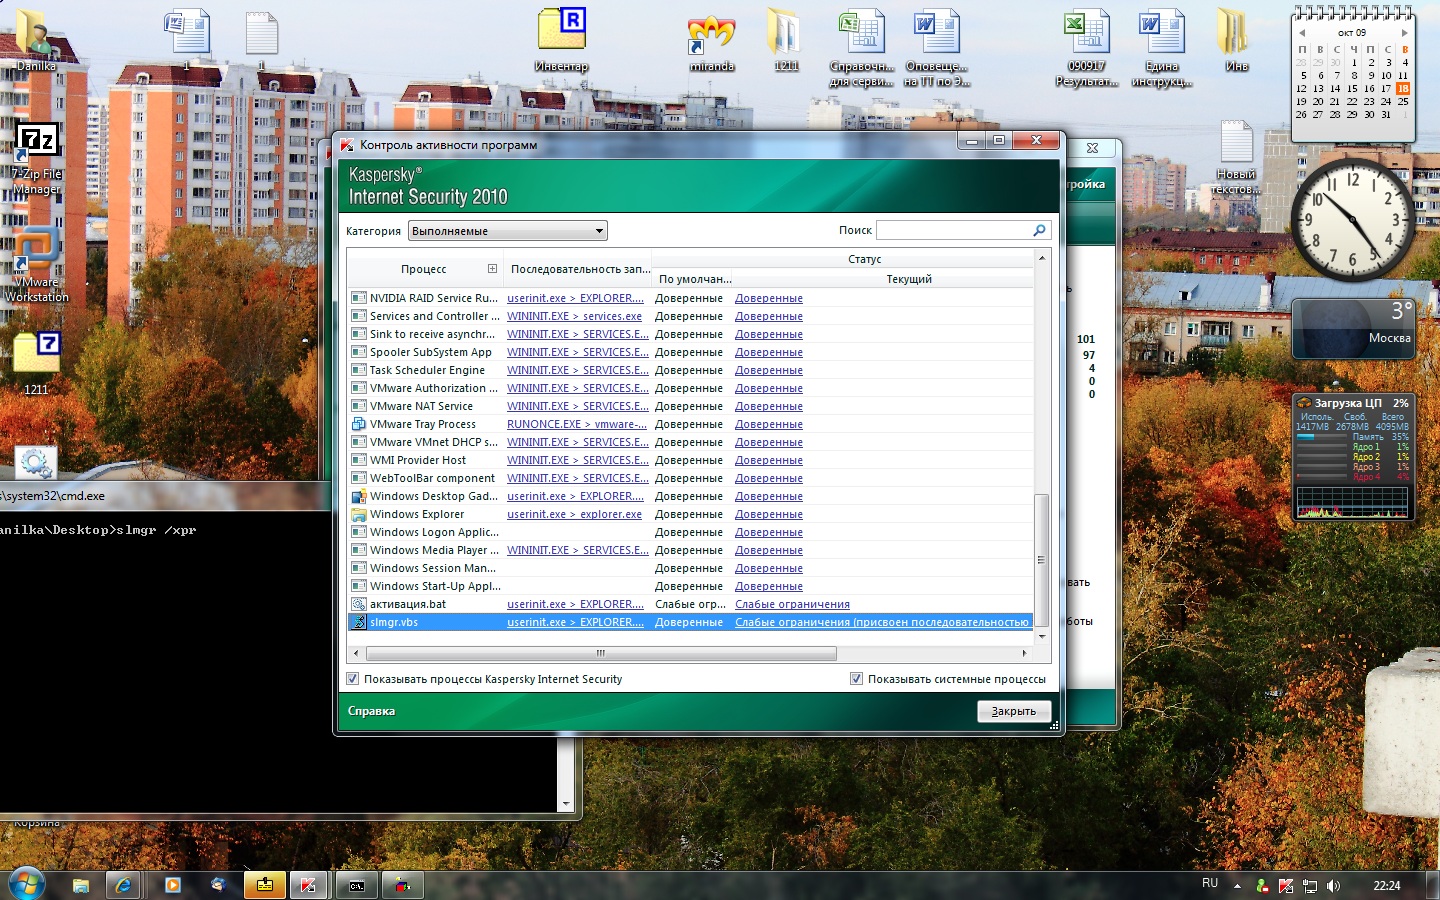
Task: Click the Справка help link
Action: 371,711
